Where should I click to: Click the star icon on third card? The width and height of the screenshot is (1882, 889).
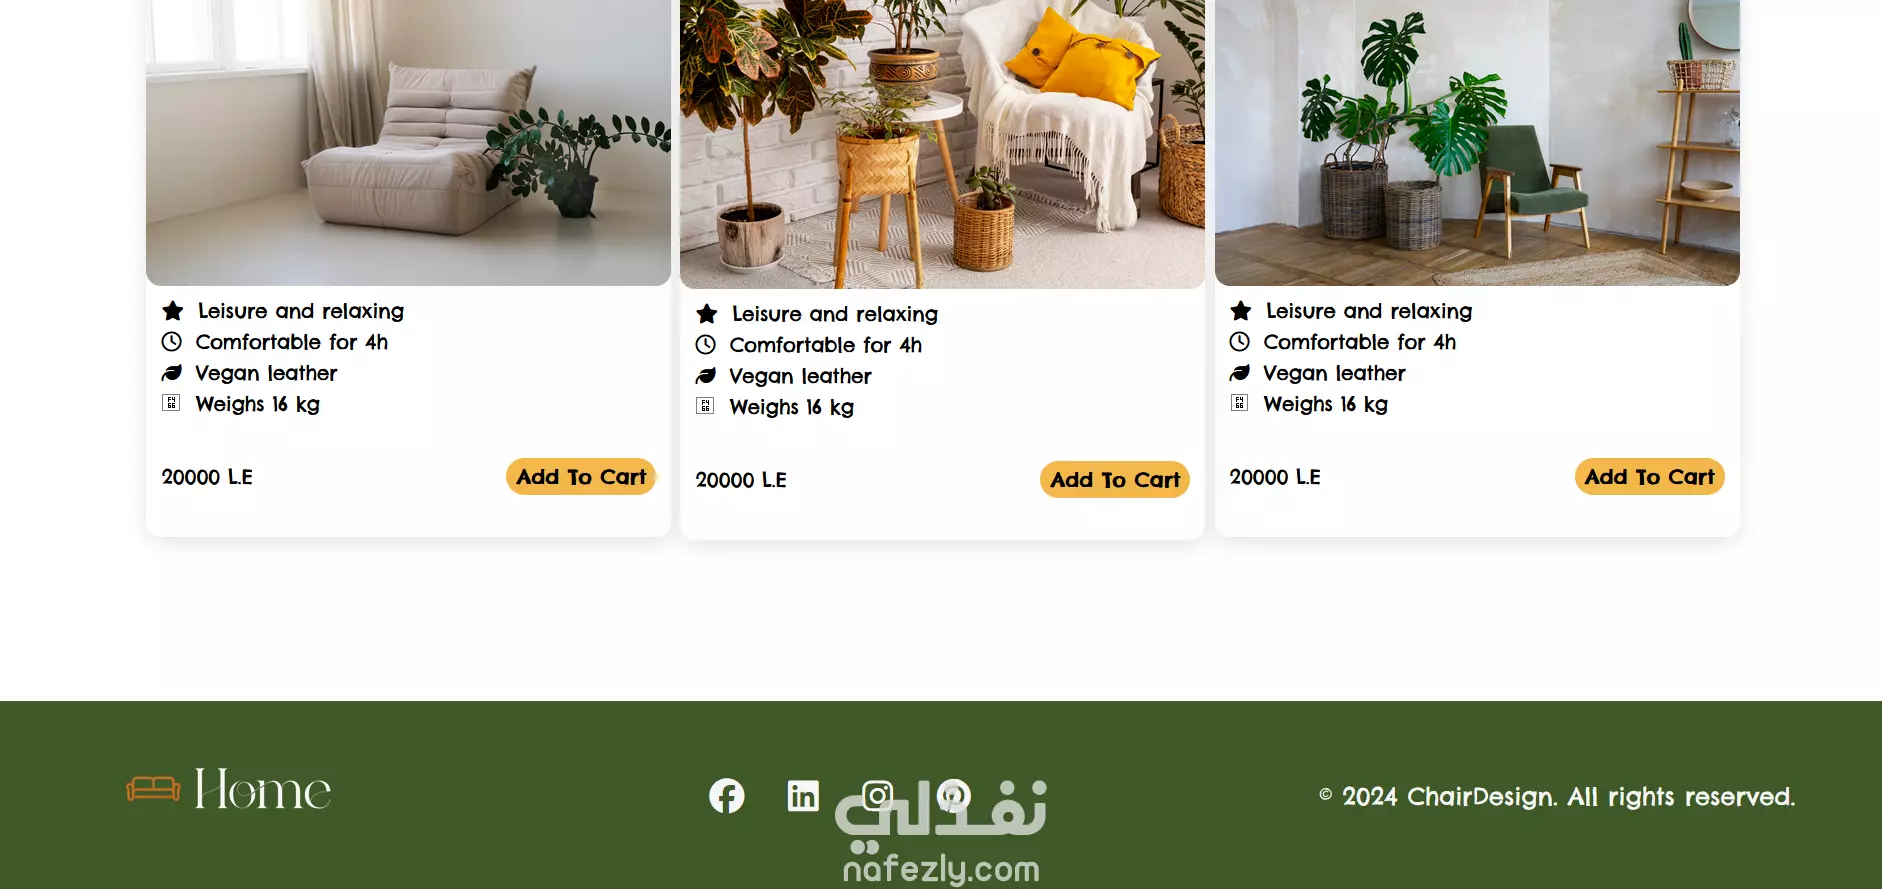(1241, 311)
